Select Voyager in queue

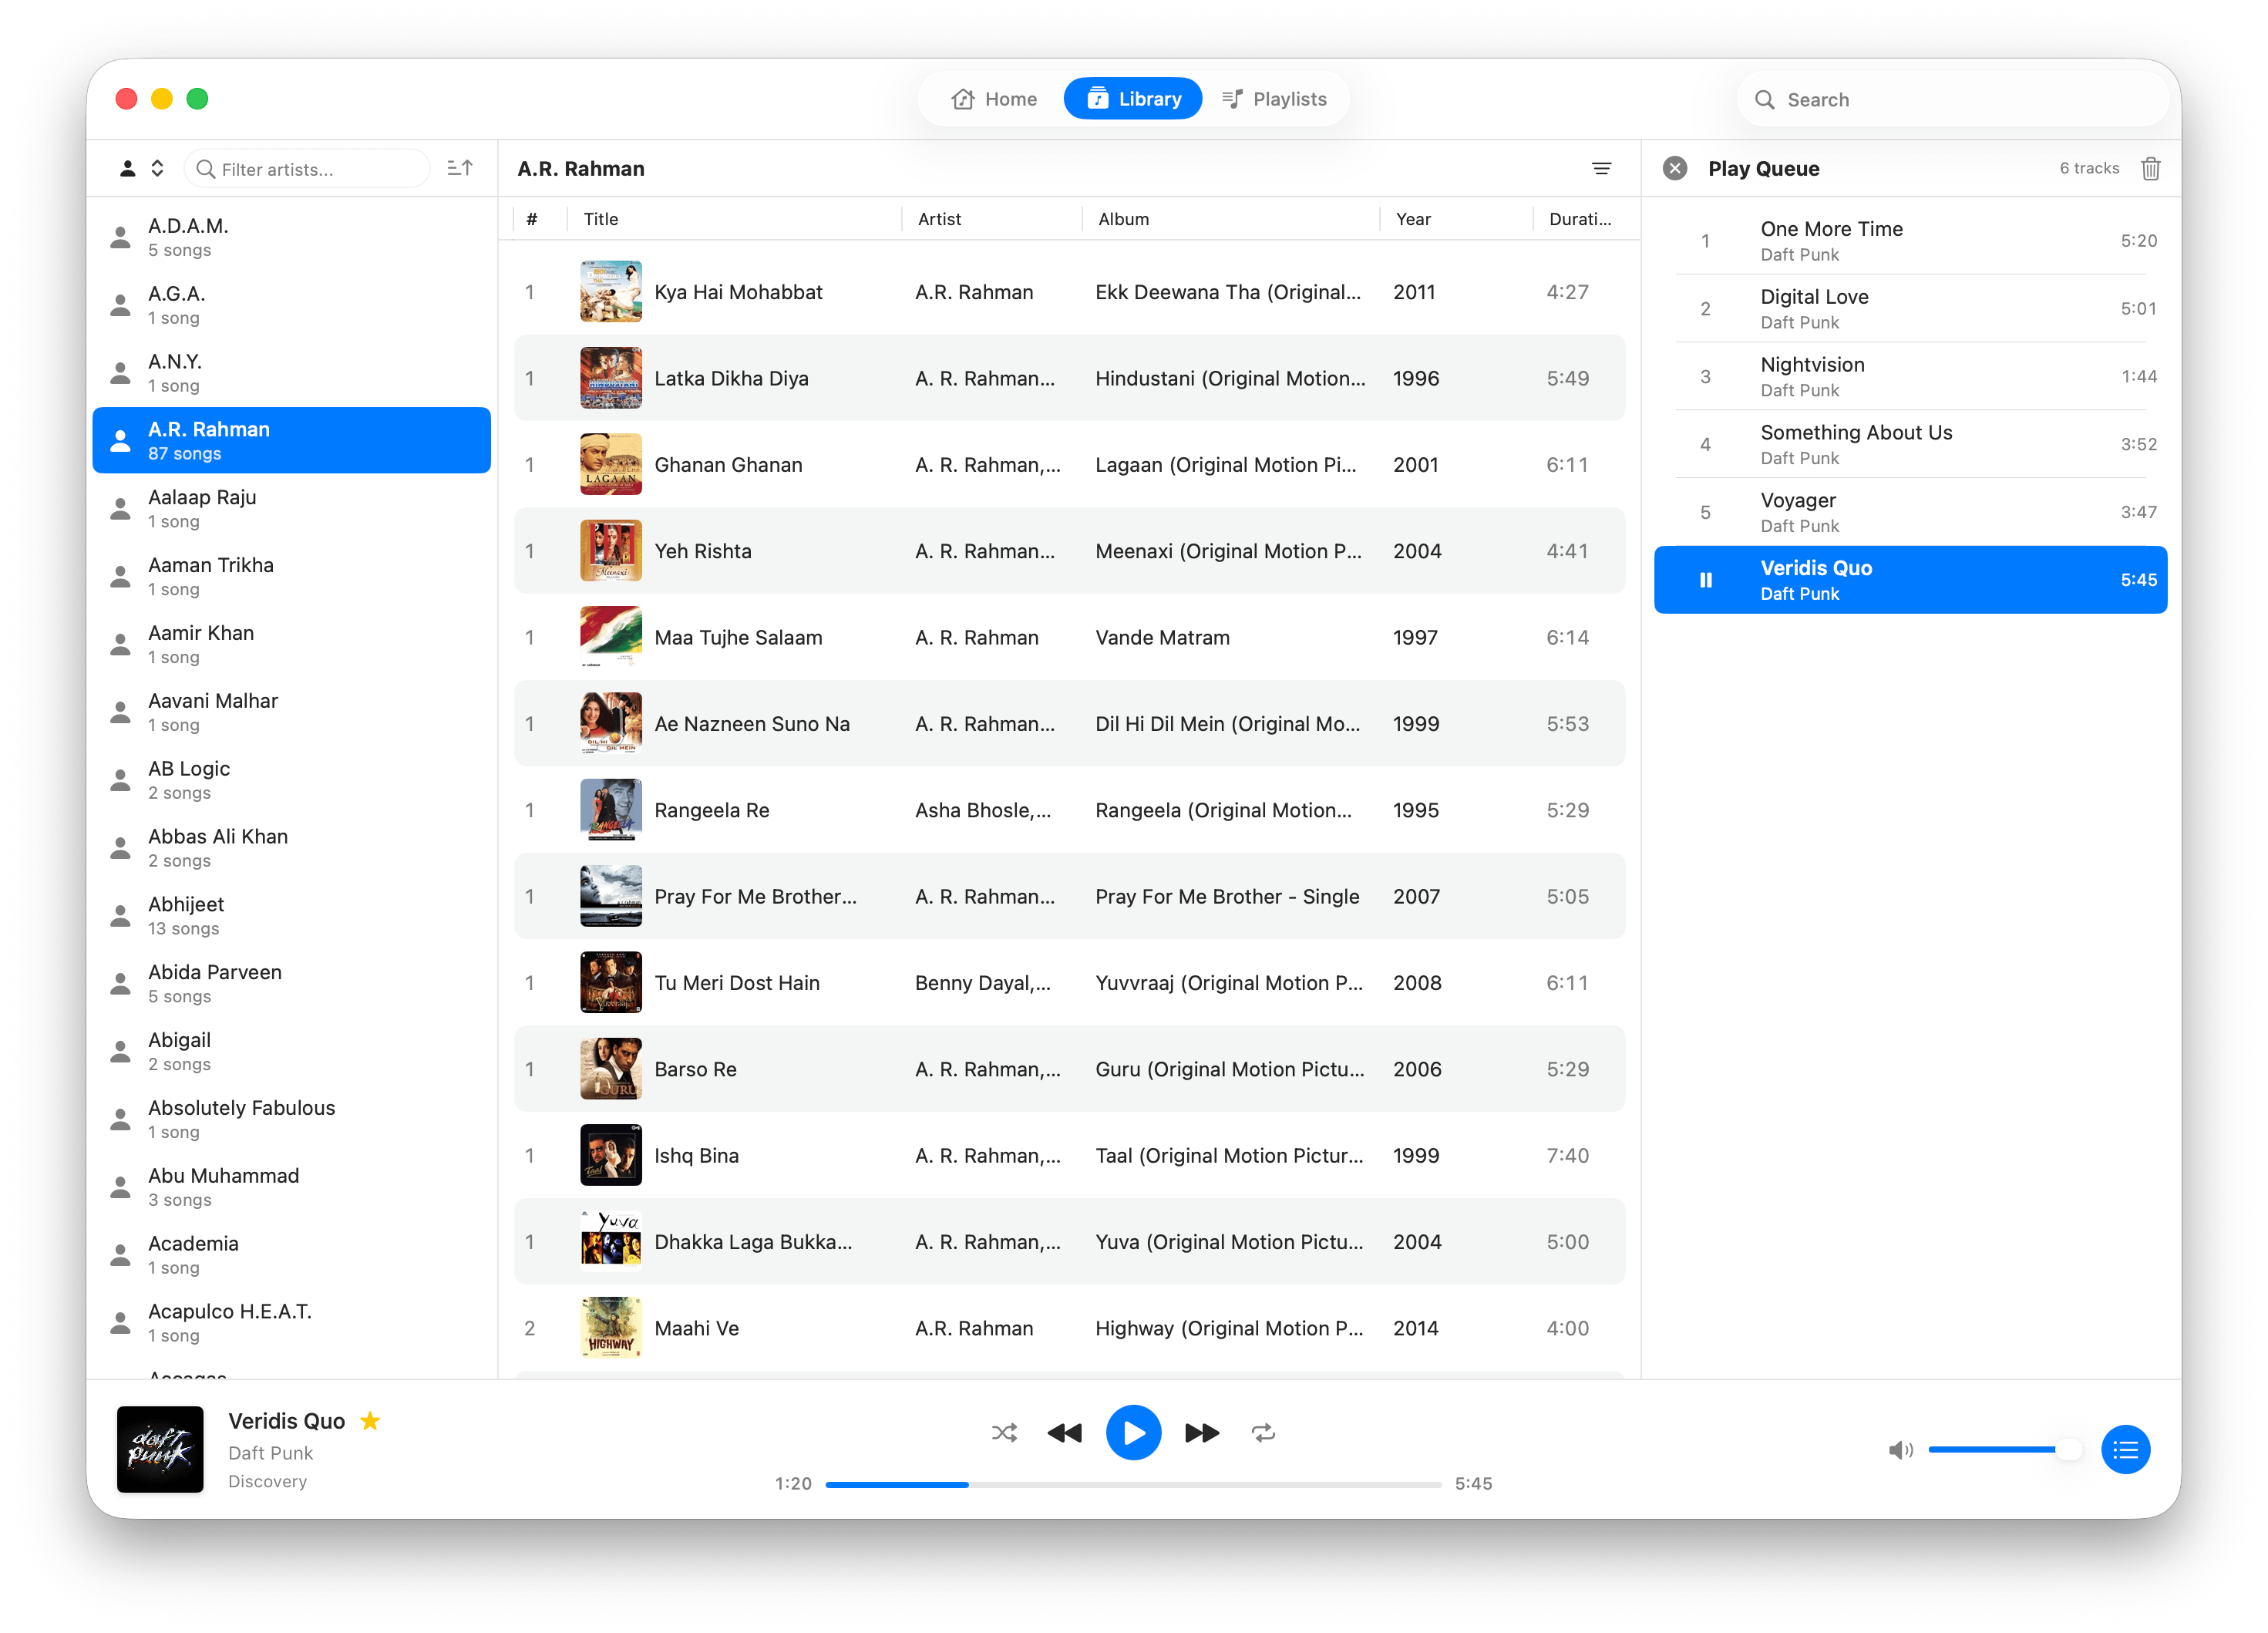1910,512
